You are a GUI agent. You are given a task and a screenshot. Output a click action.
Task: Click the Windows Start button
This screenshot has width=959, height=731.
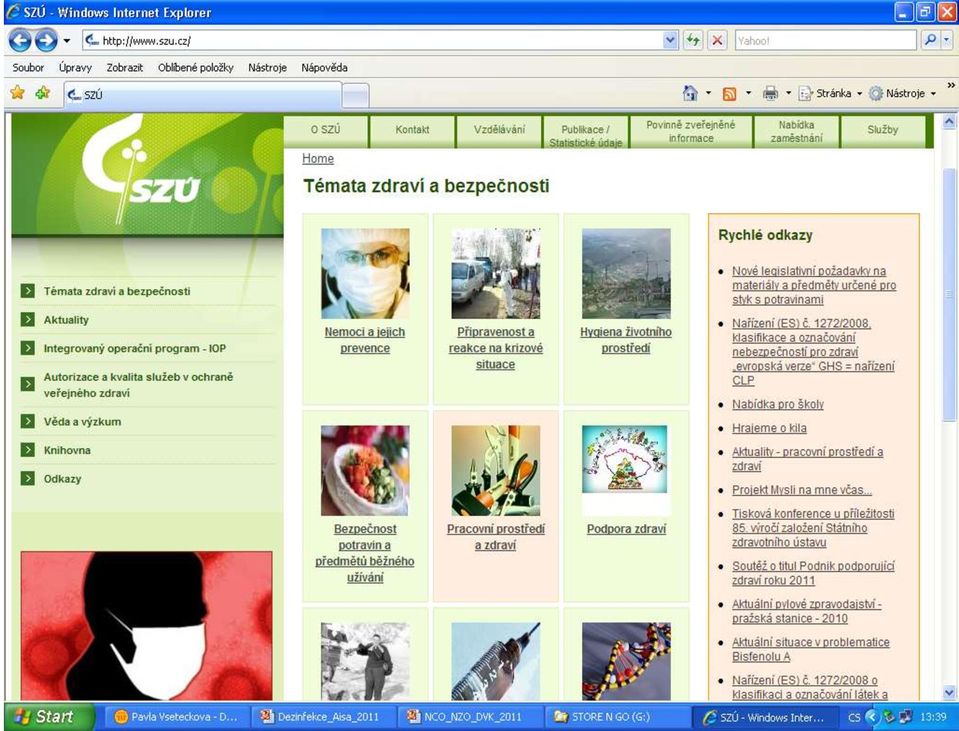[x=50, y=716]
